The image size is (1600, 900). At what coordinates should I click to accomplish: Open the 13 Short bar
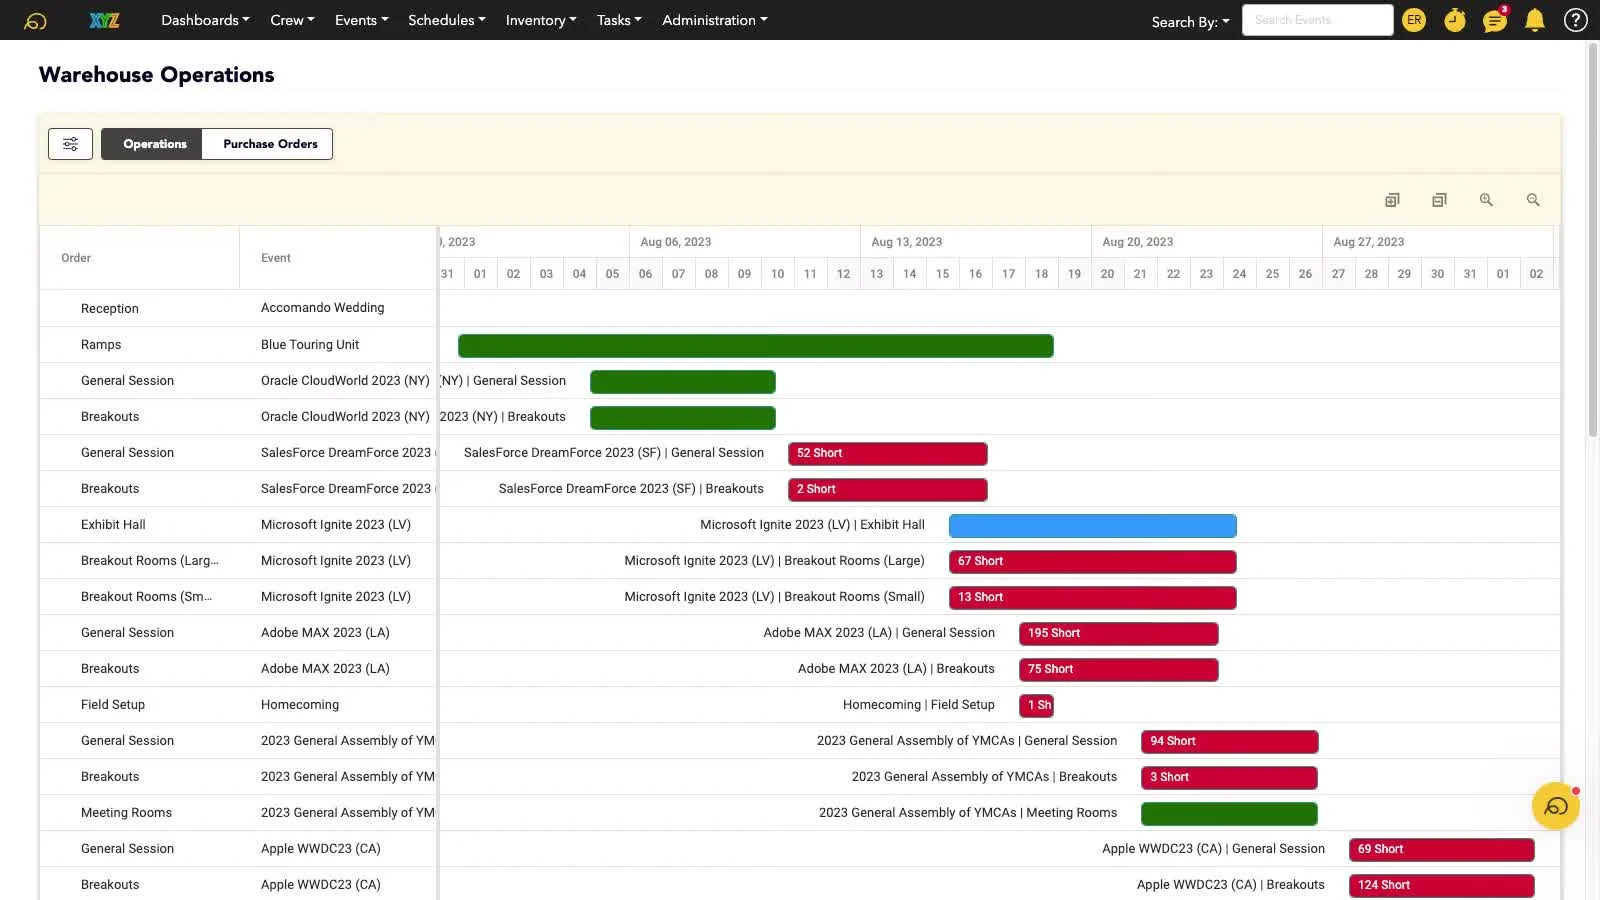1093,598
